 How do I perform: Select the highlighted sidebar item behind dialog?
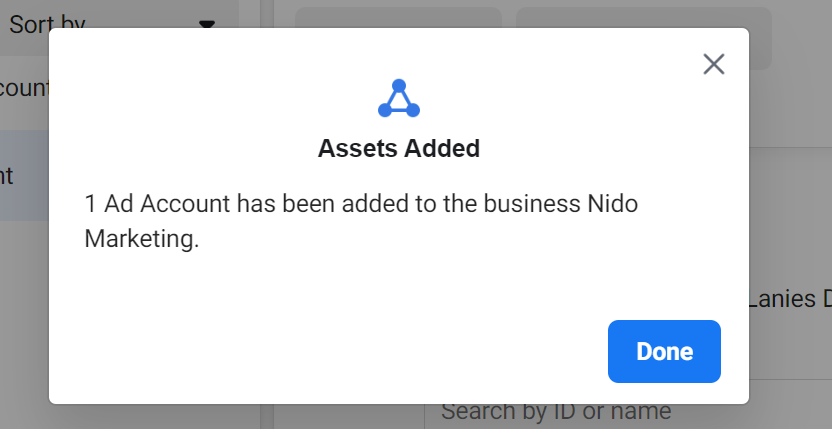pos(24,176)
